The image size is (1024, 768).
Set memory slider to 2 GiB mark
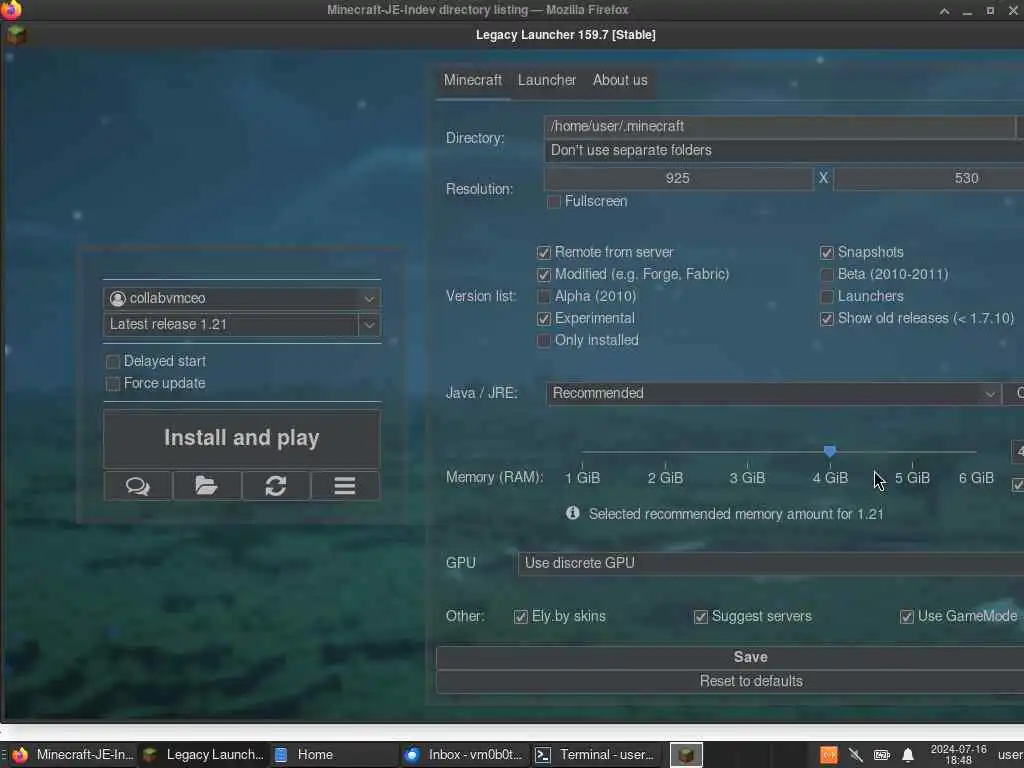(x=665, y=452)
